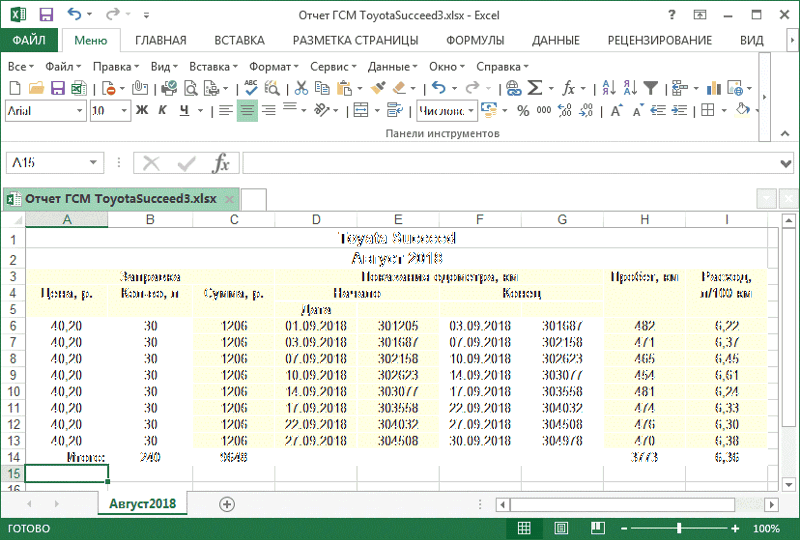Image resolution: width=800 pixels, height=540 pixels.
Task: Copy selection with the copy icon
Action: 322,88
